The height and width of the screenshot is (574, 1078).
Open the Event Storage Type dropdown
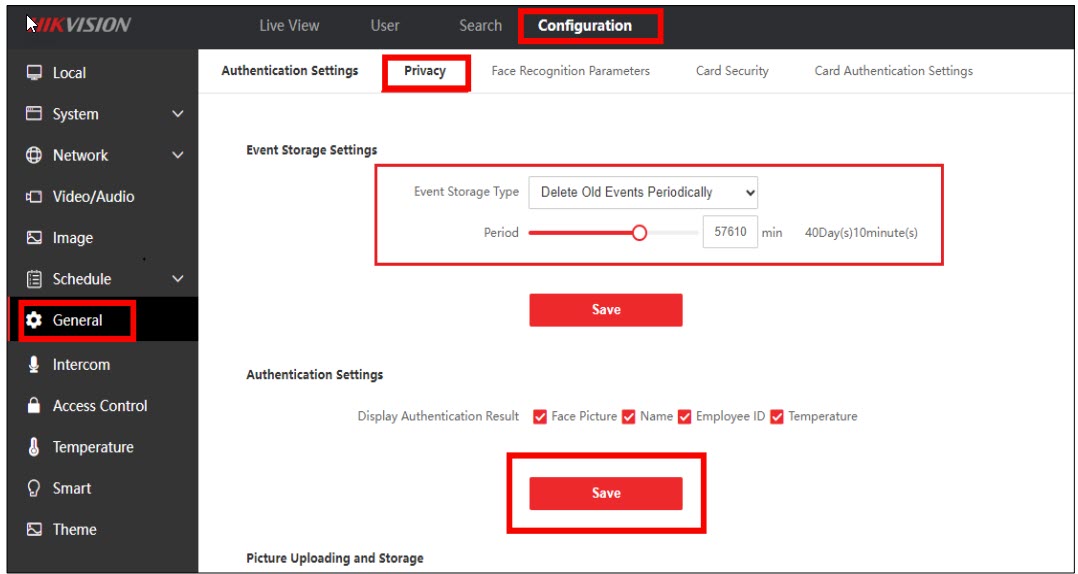[643, 192]
